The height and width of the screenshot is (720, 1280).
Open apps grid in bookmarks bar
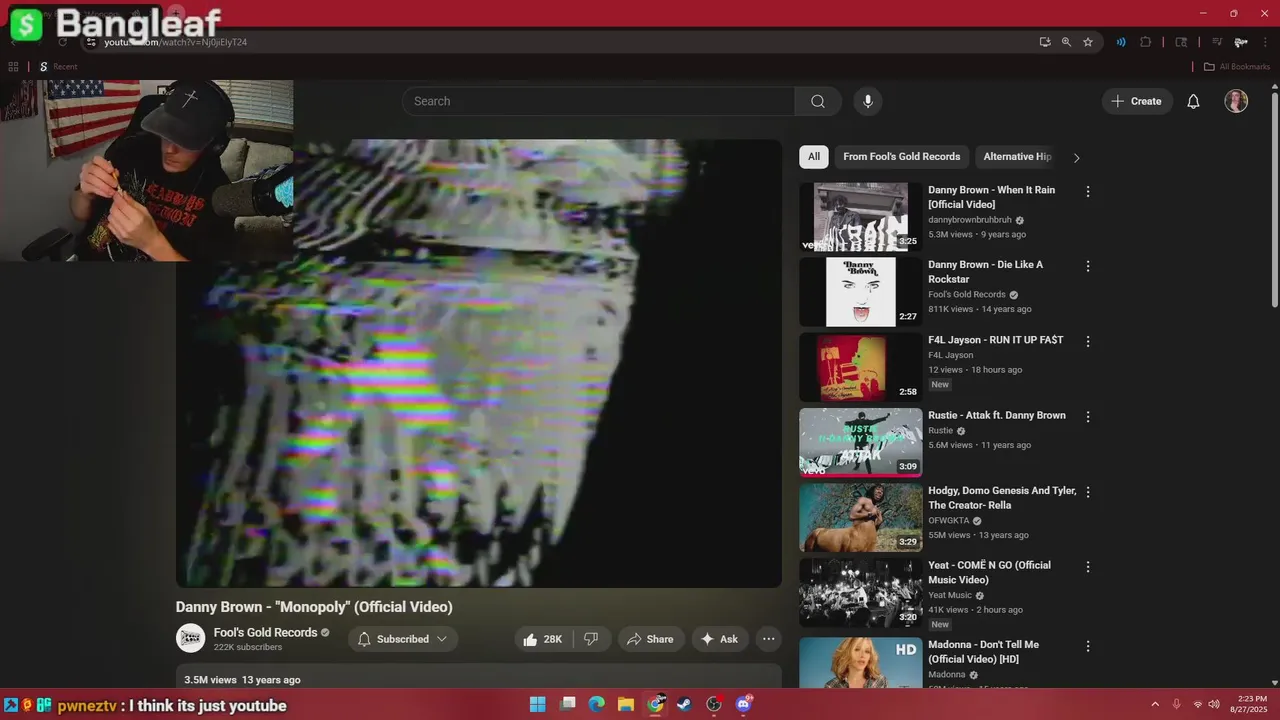13,67
